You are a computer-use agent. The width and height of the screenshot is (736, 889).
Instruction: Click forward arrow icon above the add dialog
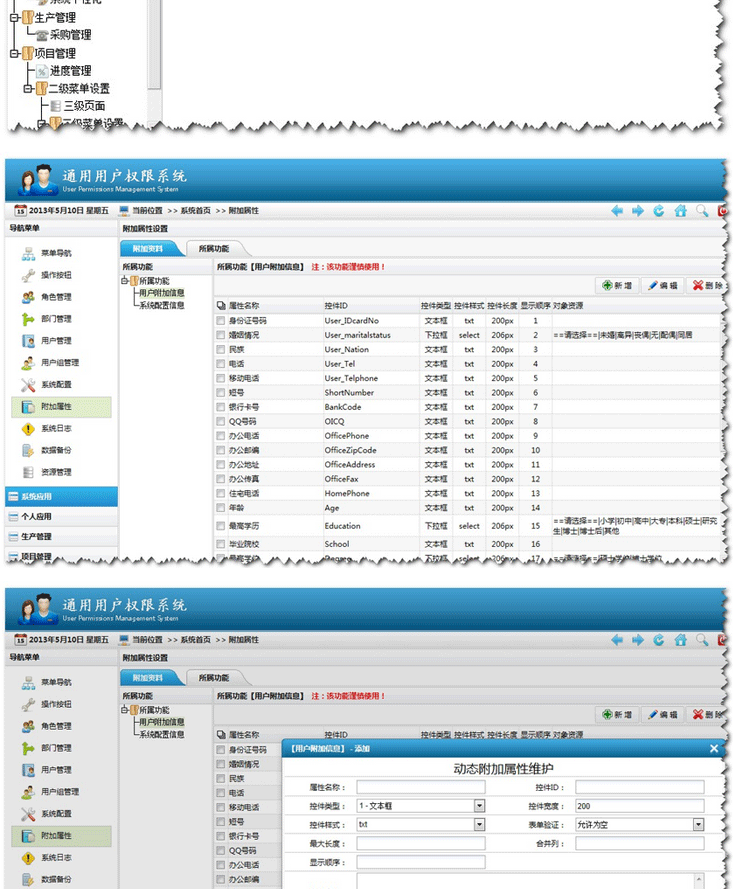click(638, 640)
